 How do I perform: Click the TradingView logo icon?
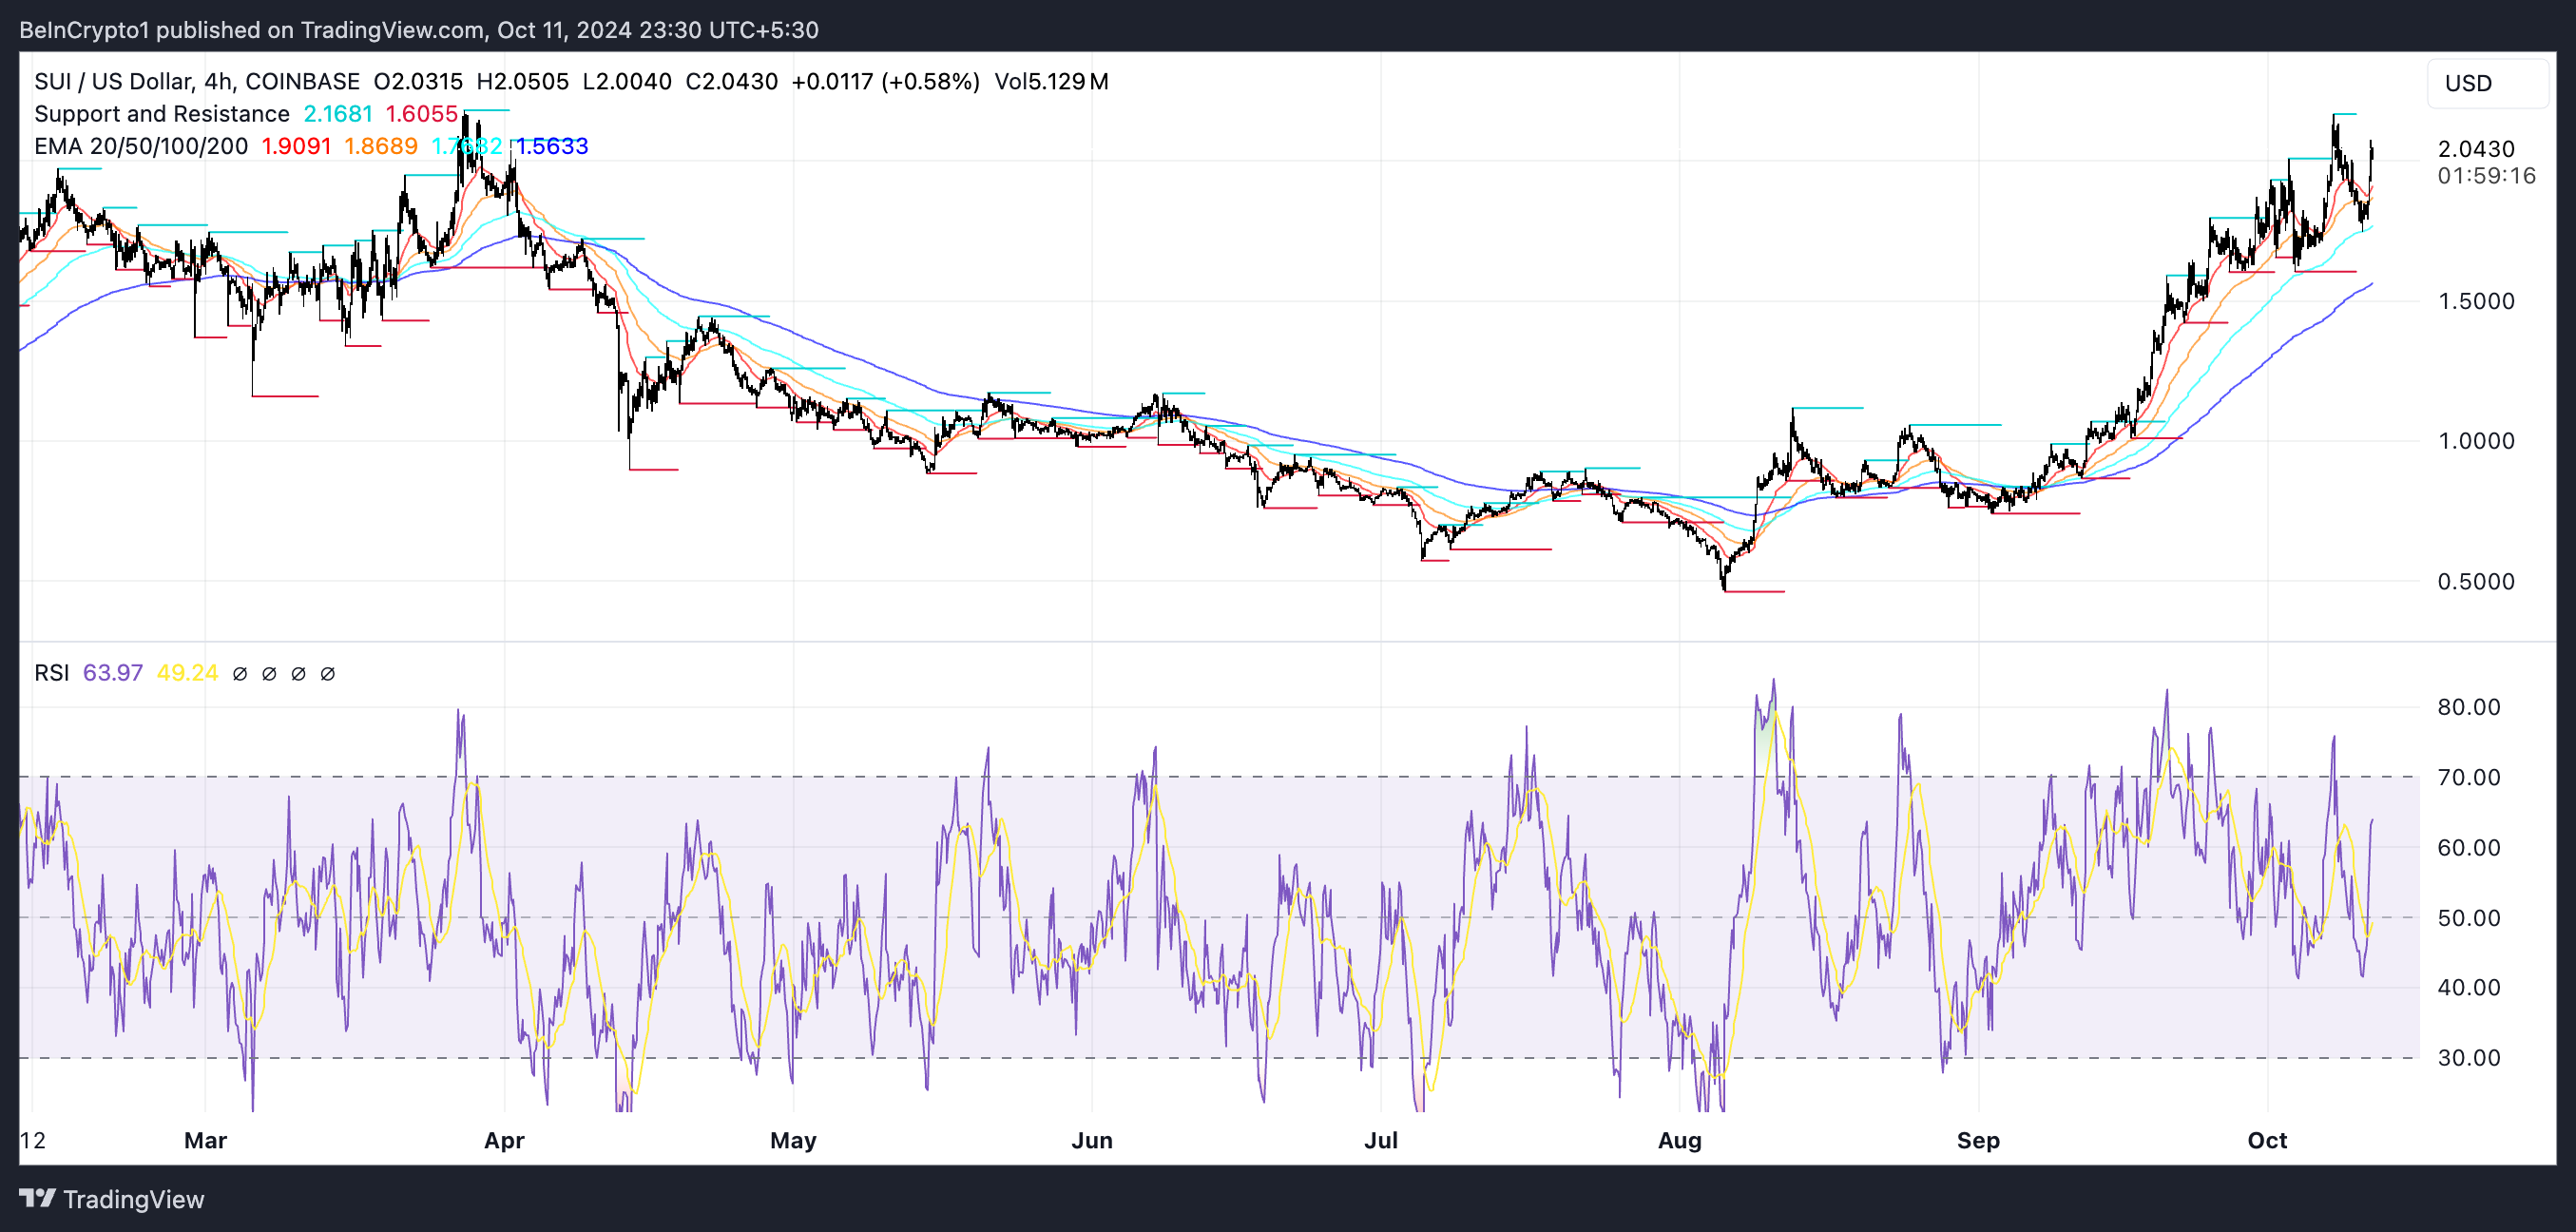[37, 1198]
